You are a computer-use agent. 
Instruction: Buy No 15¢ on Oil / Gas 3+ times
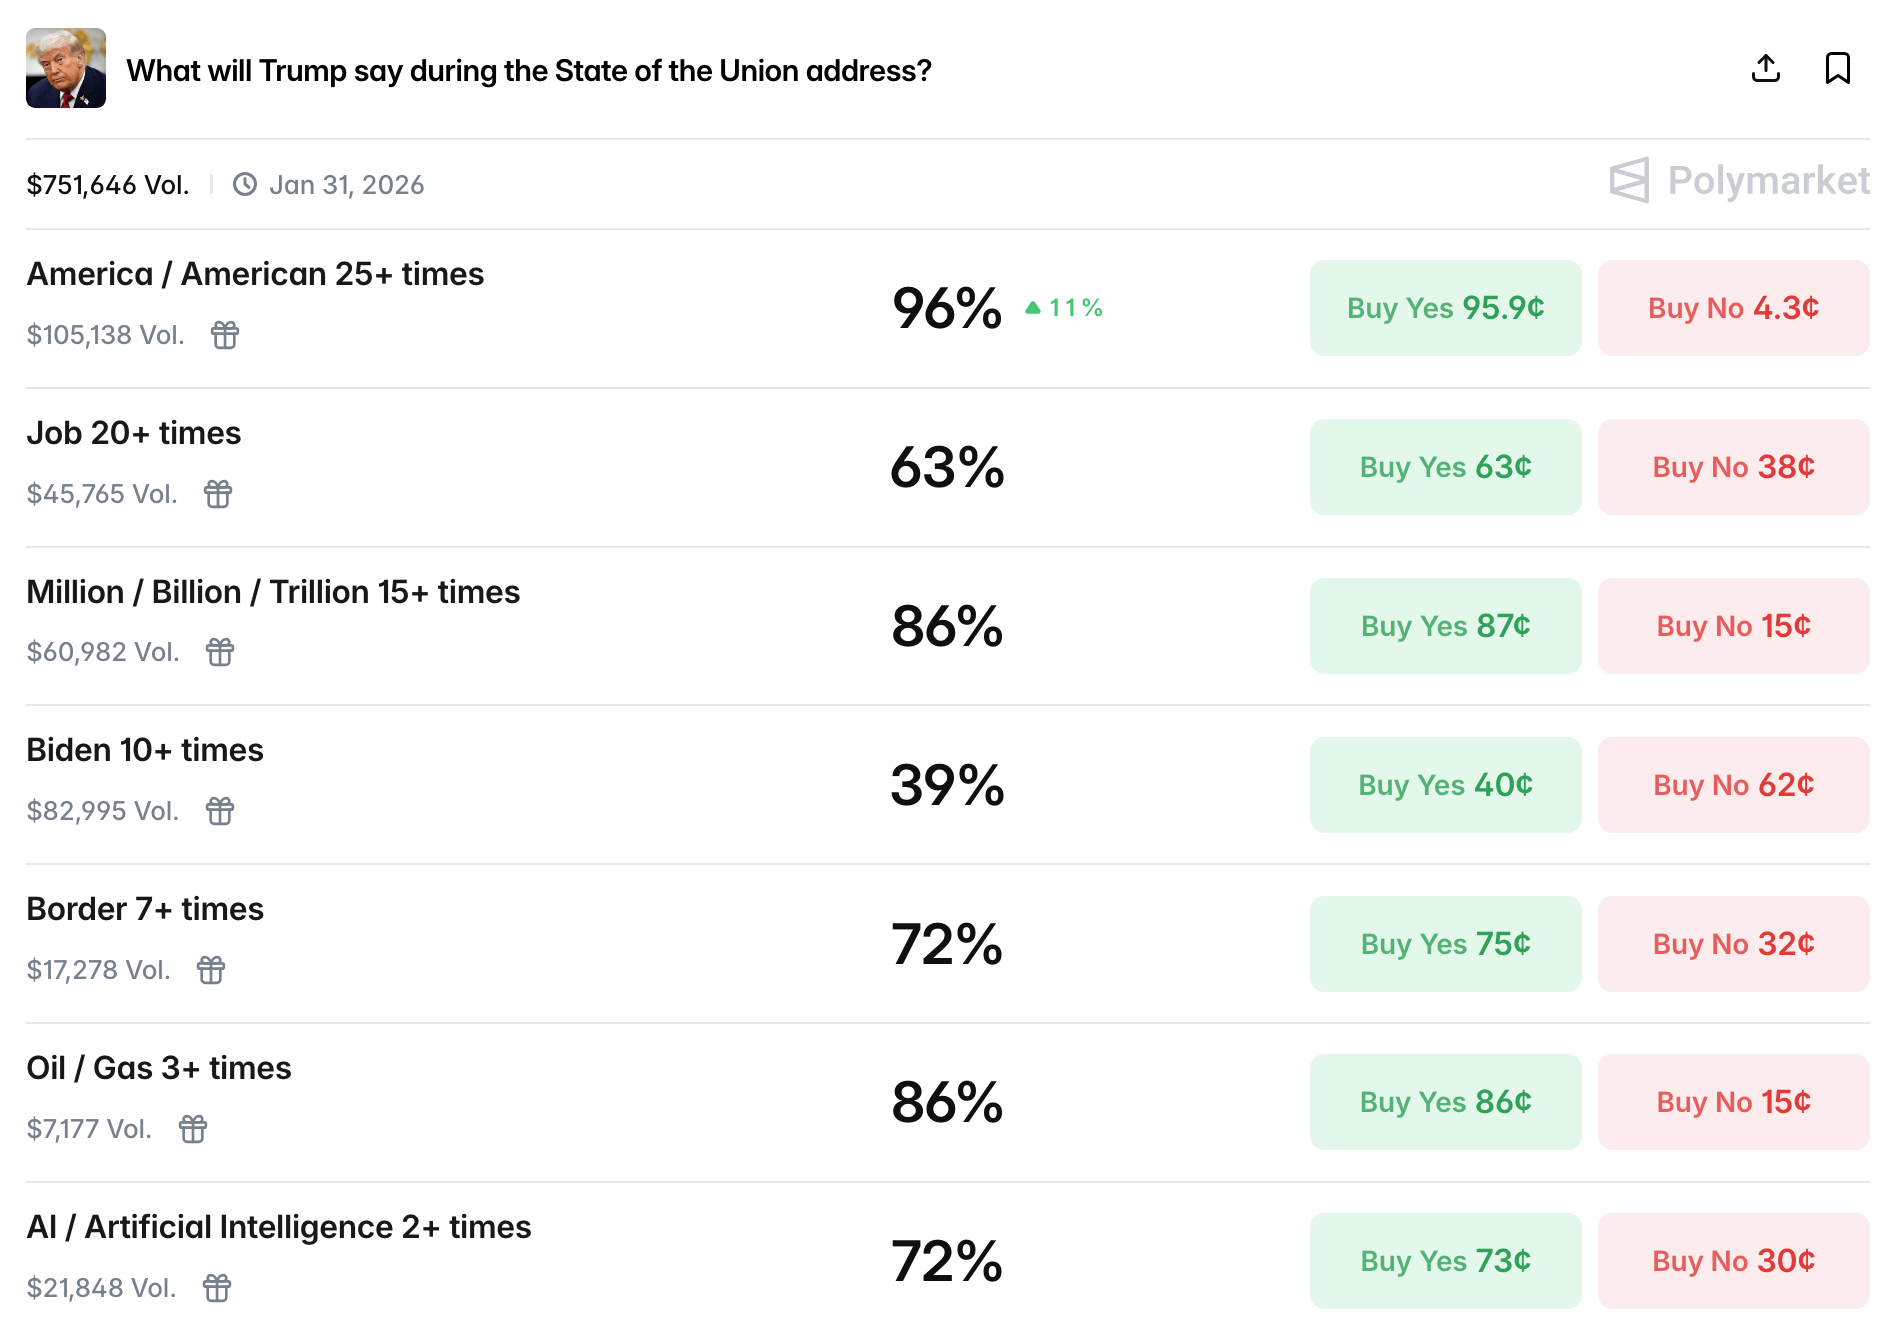tap(1733, 1102)
